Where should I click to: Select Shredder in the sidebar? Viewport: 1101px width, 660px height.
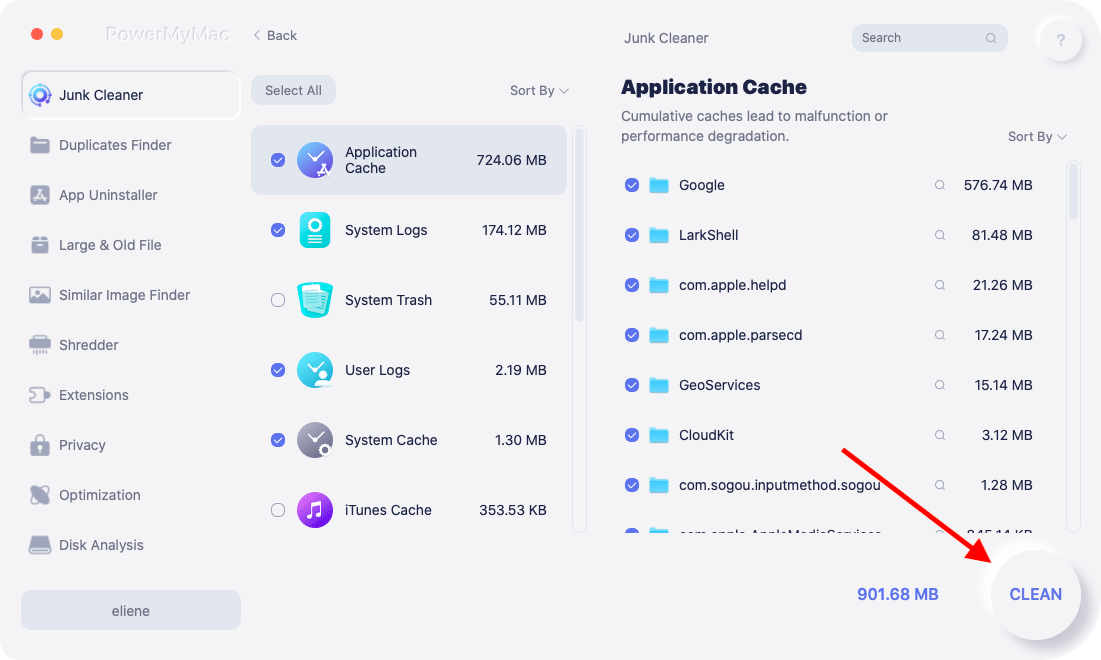131,345
